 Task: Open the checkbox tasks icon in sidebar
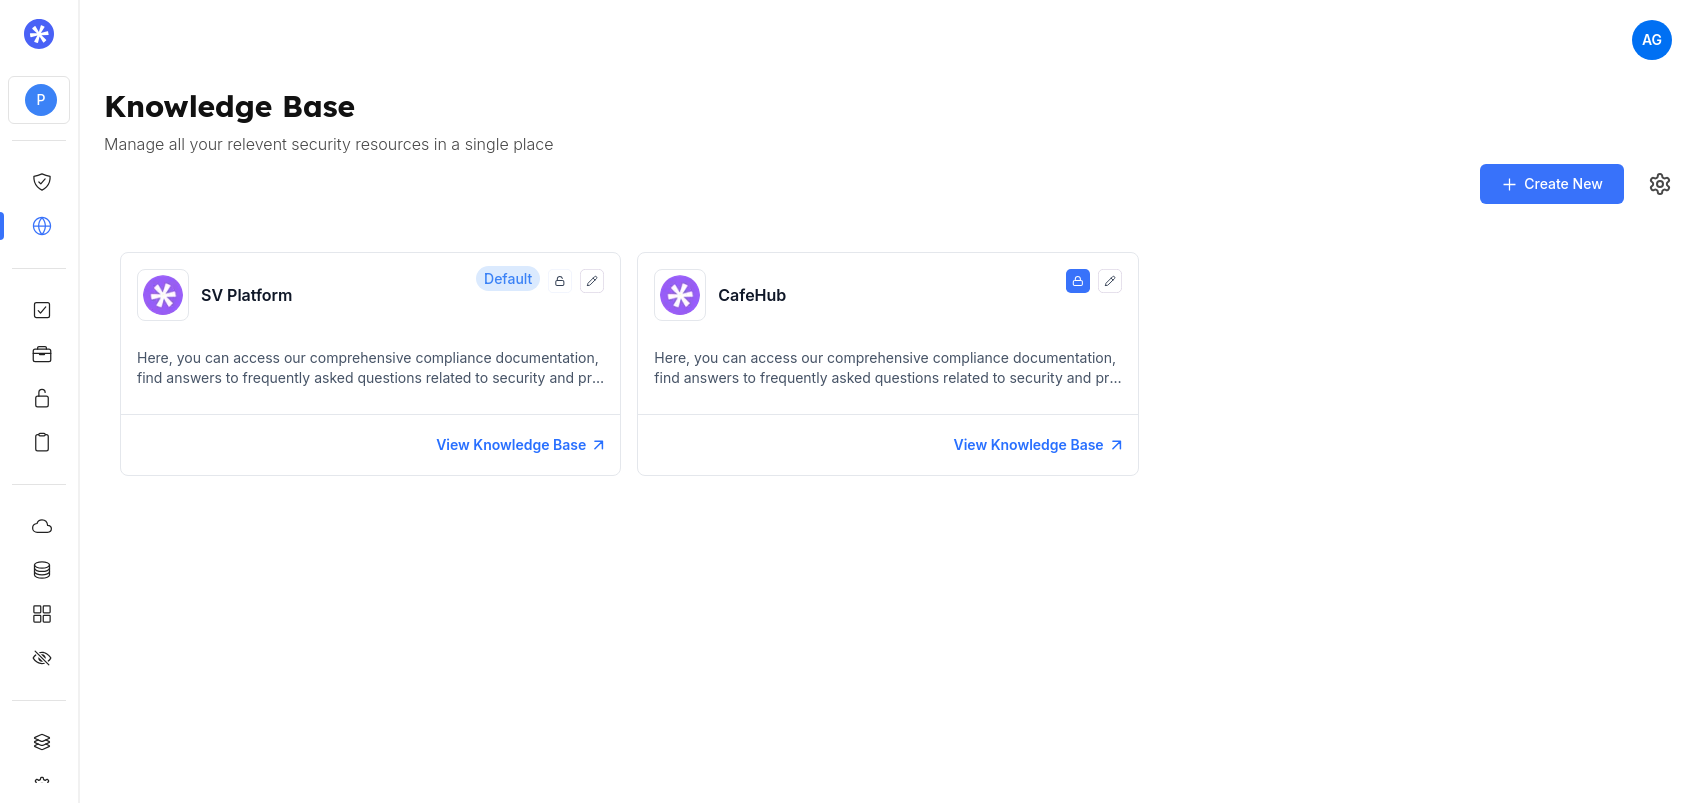42,310
